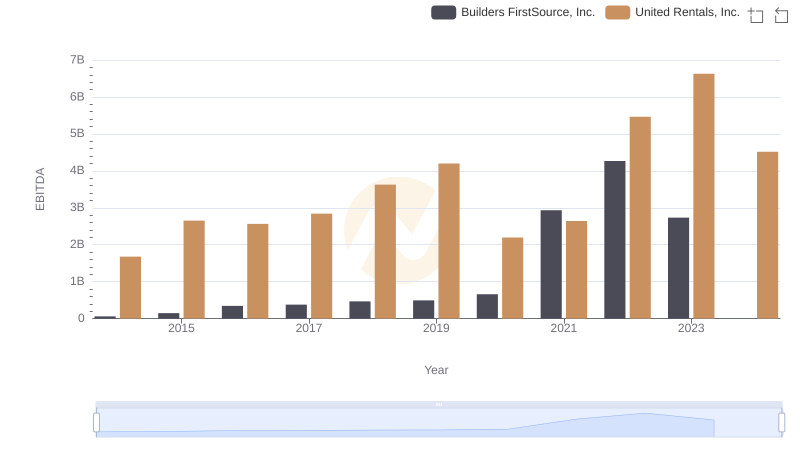Click United Rentals bar for 2021

coord(577,270)
